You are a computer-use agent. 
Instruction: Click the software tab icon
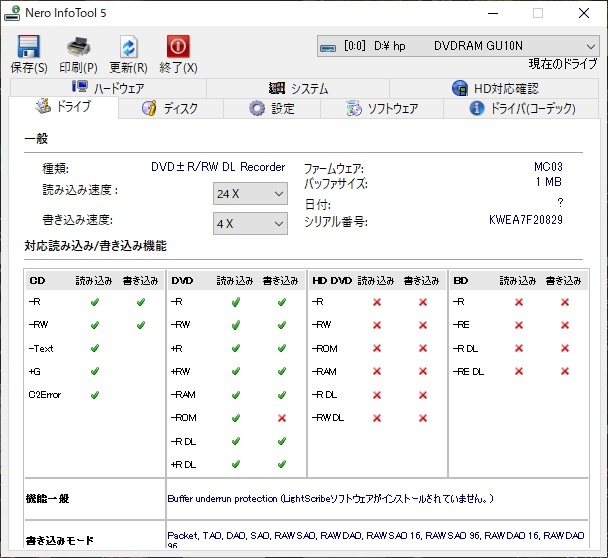click(354, 108)
